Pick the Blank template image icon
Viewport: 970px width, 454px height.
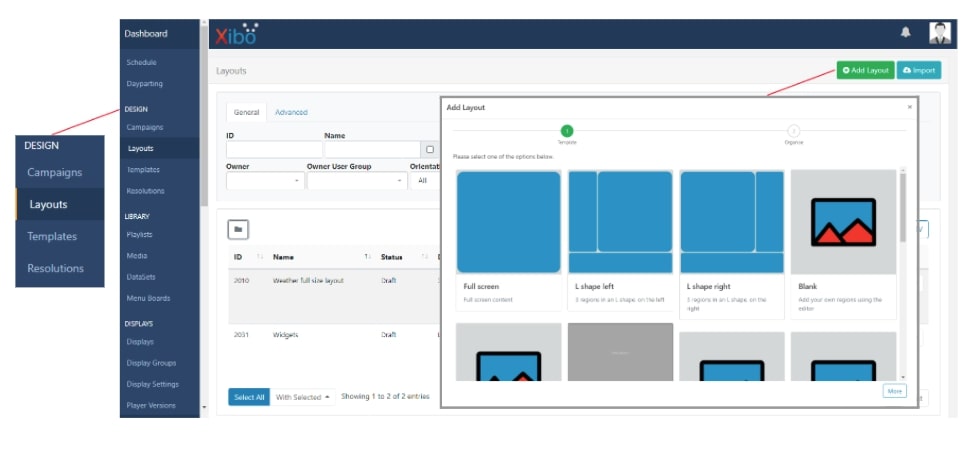coord(843,222)
